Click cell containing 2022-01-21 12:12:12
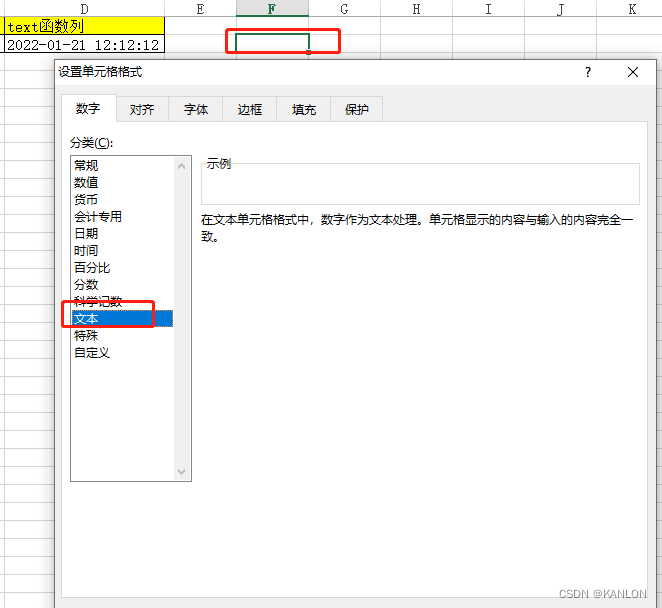662x608 pixels. (84, 44)
